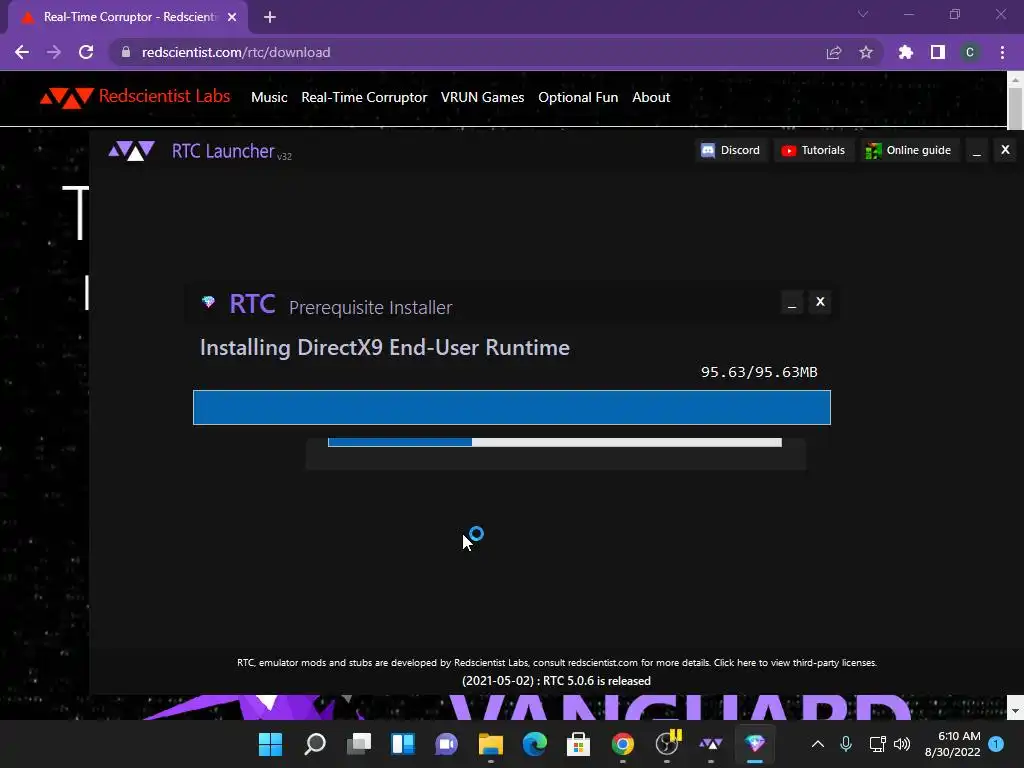The height and width of the screenshot is (768, 1024).
Task: Open the About menu item
Action: [x=651, y=97]
